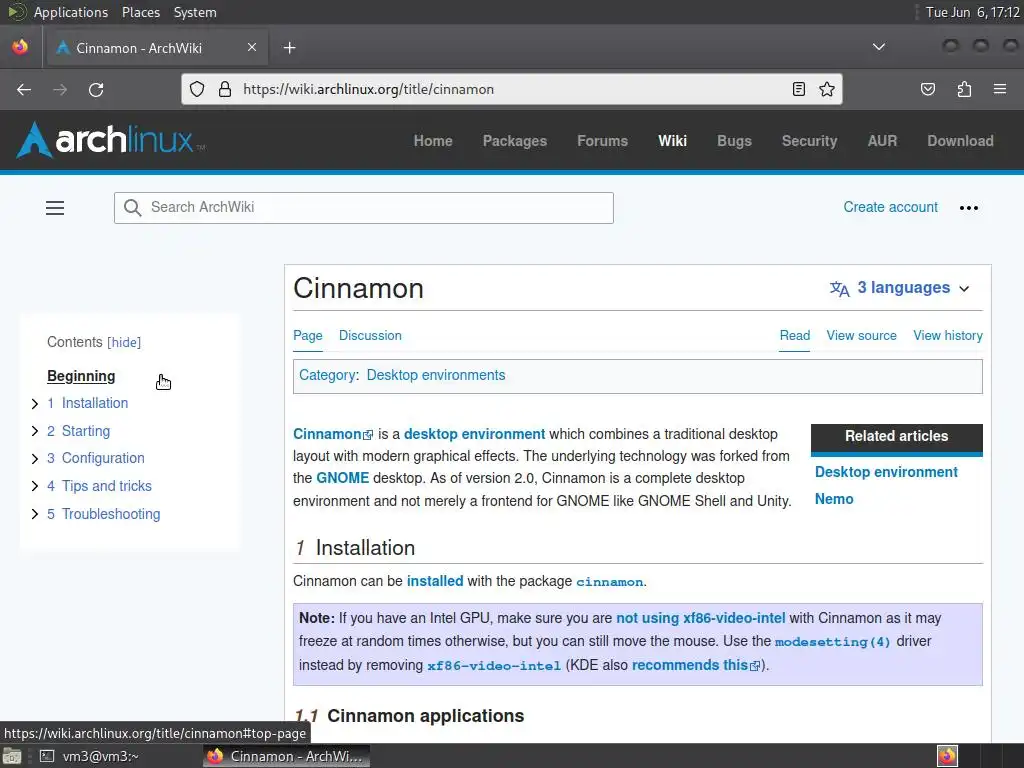Open the ArchWiki sidebar hamburger menu
The height and width of the screenshot is (768, 1024).
point(55,208)
